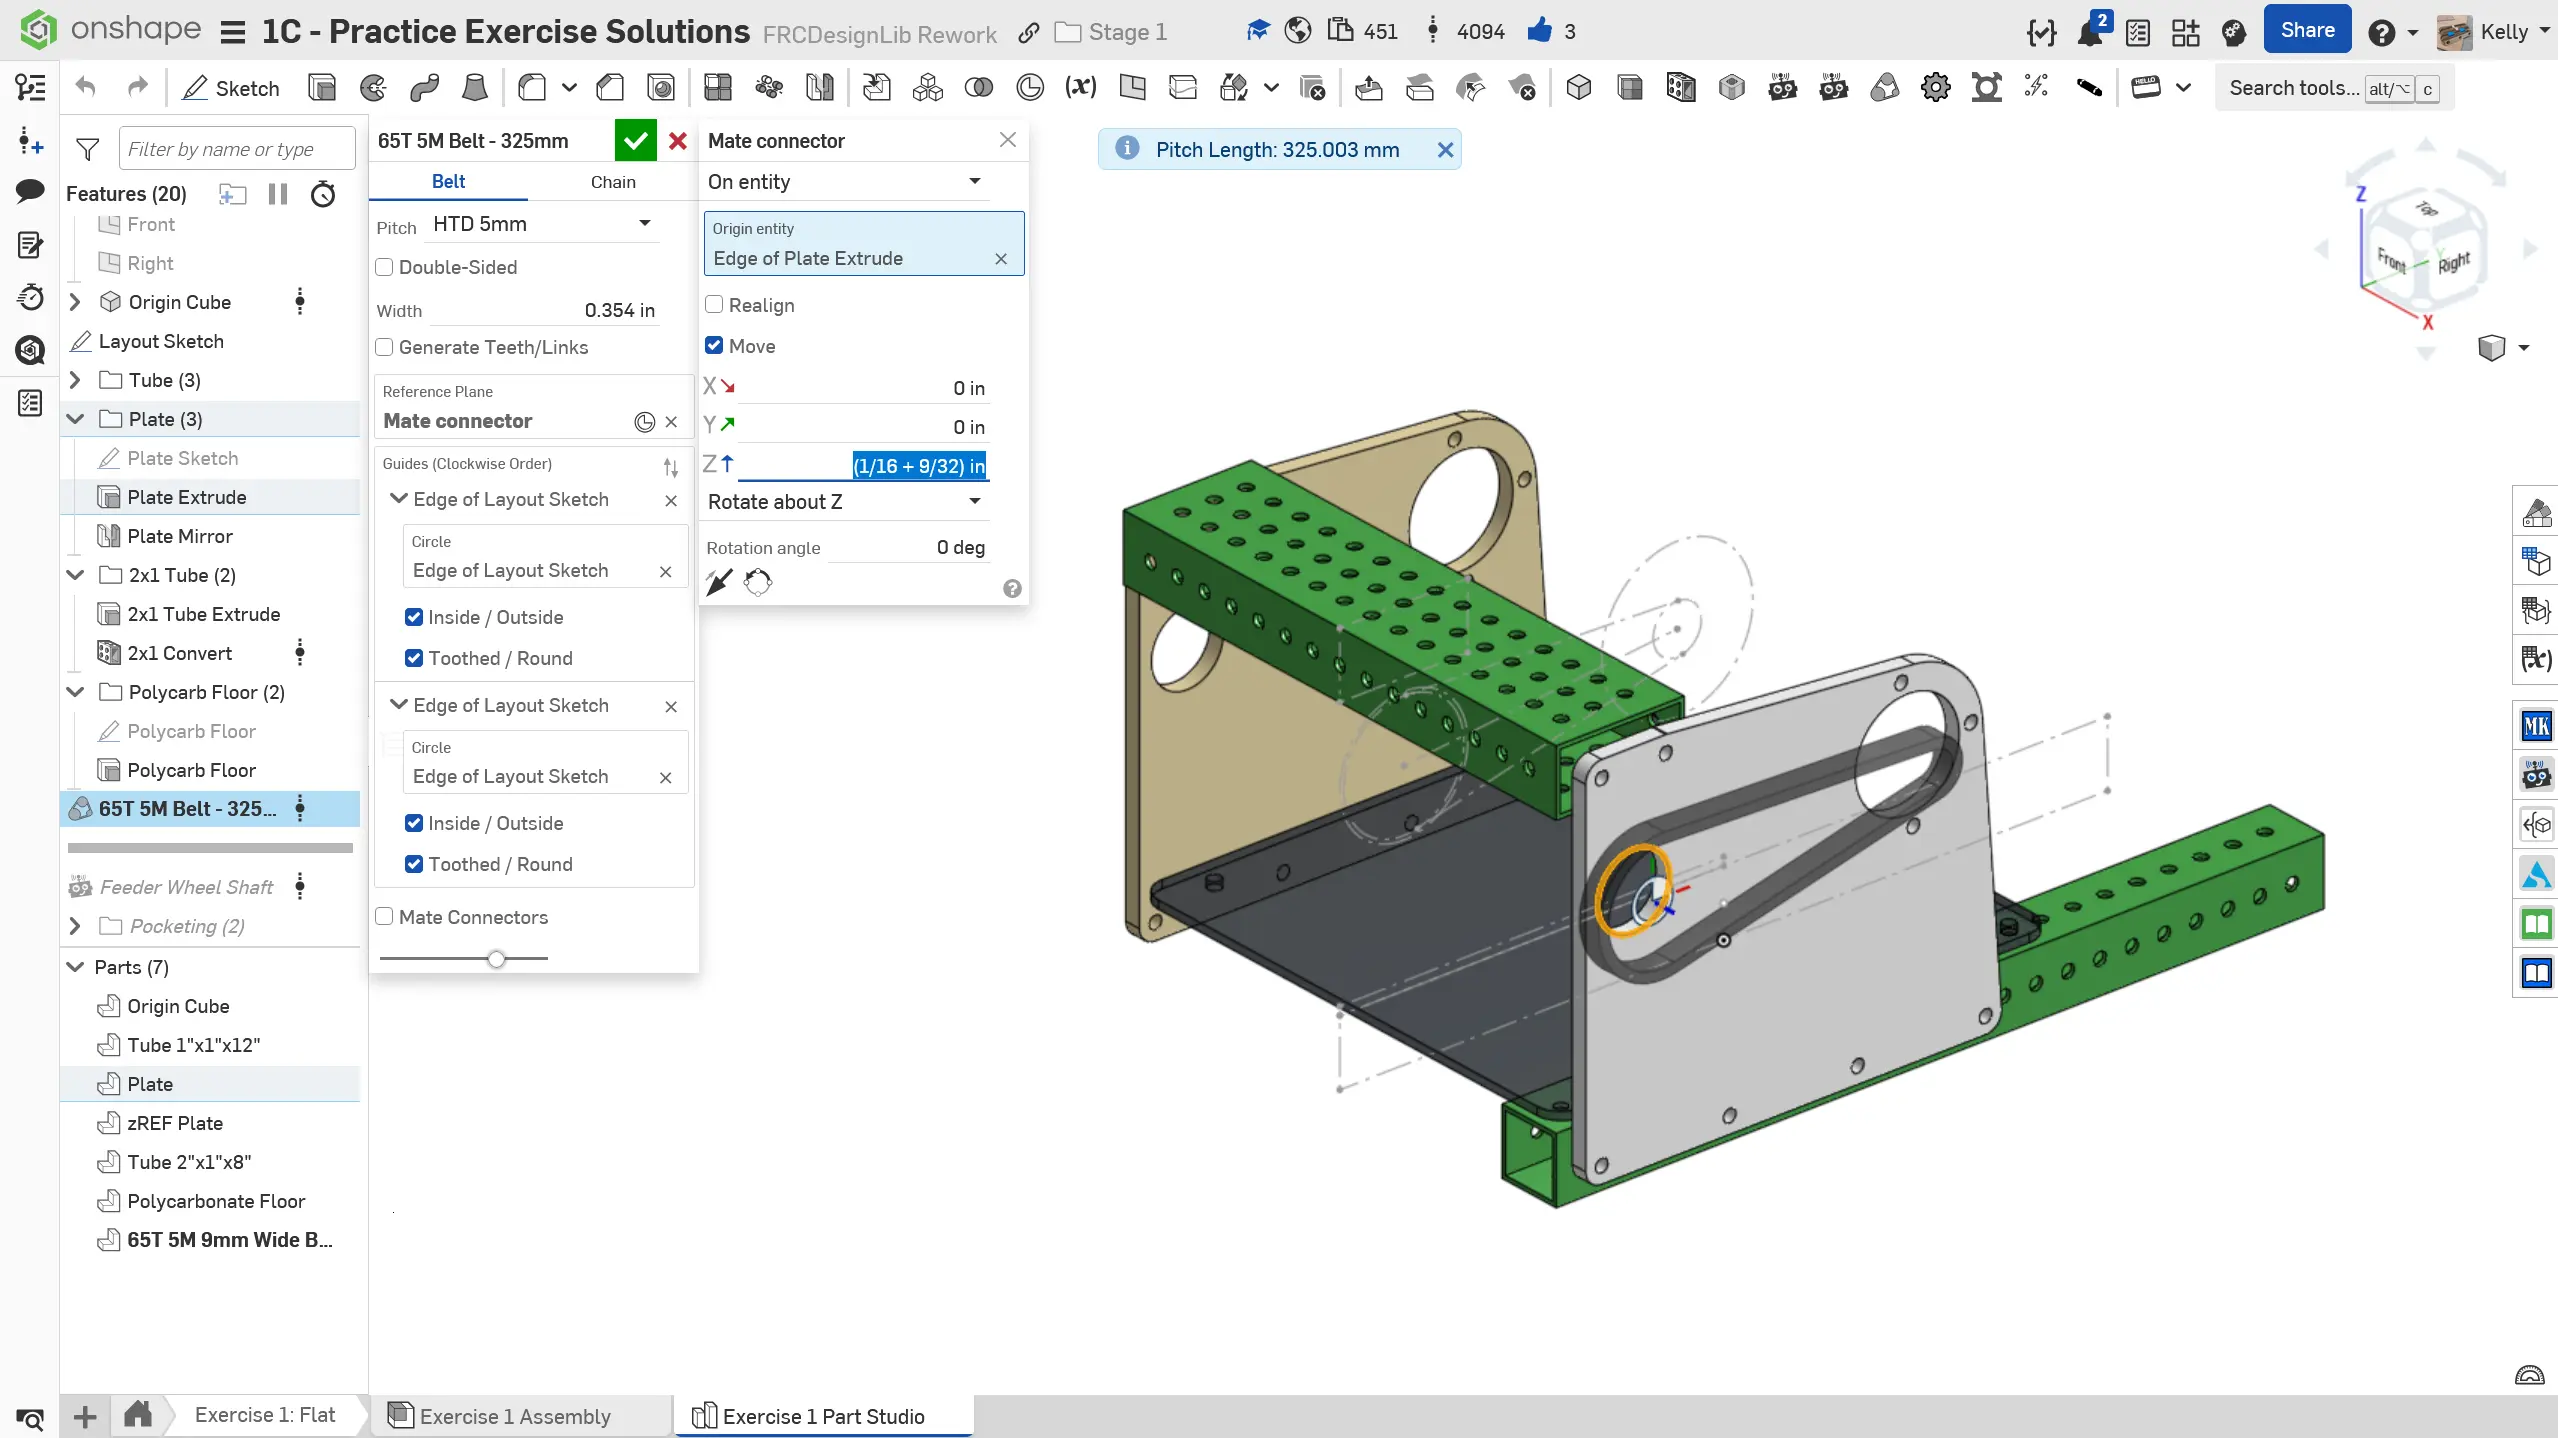Expand the Tube (3) folder
The width and height of the screenshot is (2558, 1438).
[75, 380]
